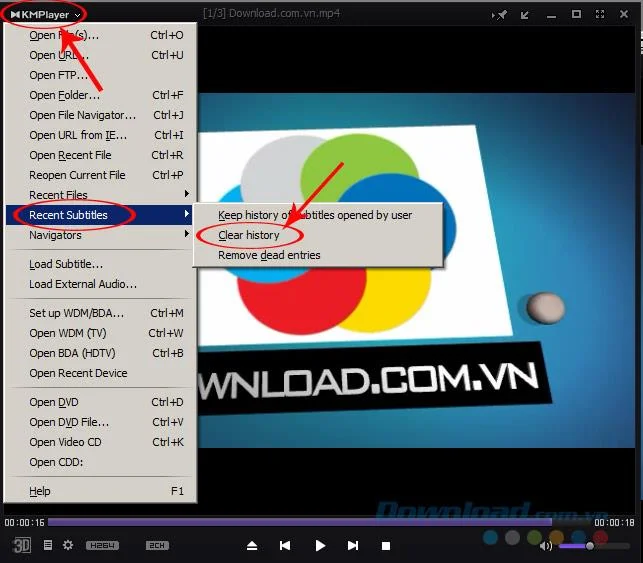Open the control box gear icon

pyautogui.click(x=68, y=545)
